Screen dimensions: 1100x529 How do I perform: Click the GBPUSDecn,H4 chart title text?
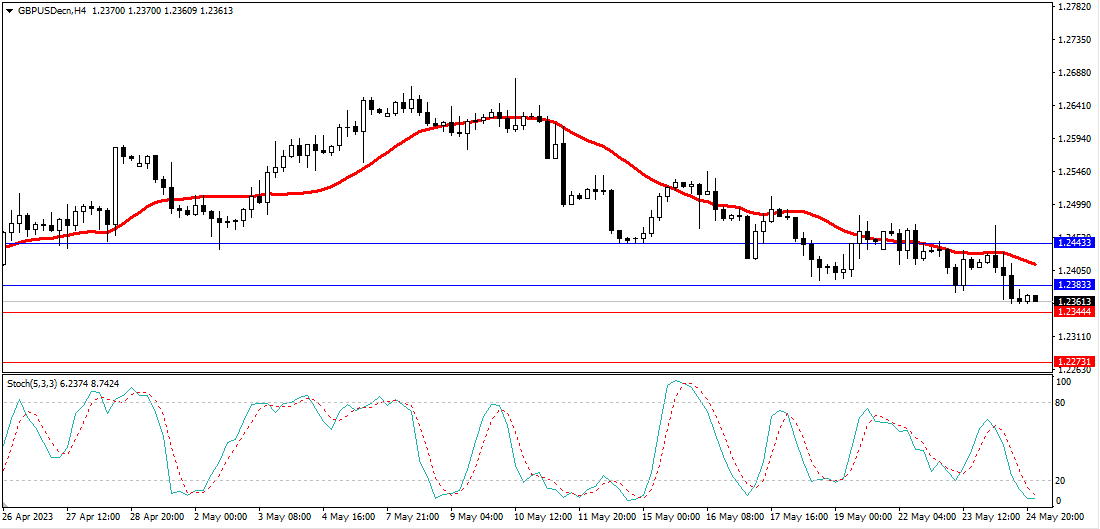[51, 11]
